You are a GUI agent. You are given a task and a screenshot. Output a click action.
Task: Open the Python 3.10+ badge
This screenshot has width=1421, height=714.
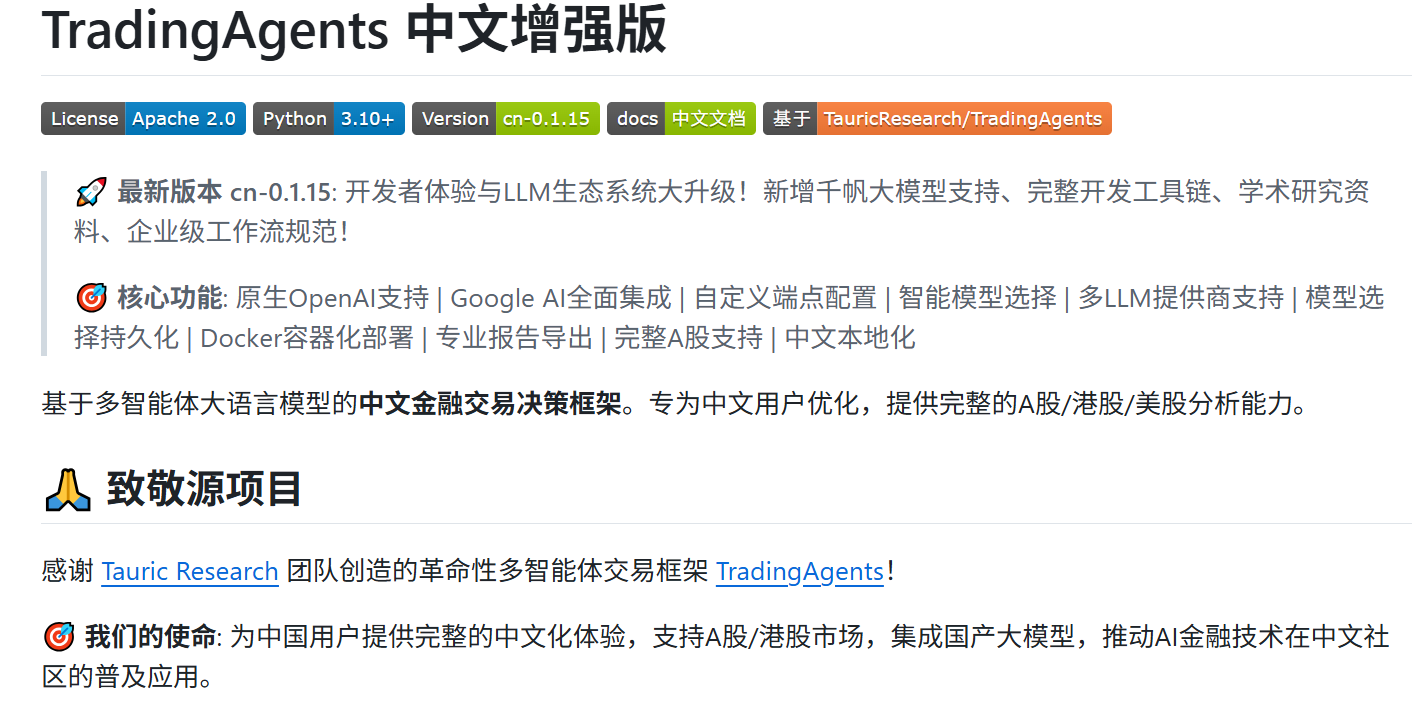328,118
